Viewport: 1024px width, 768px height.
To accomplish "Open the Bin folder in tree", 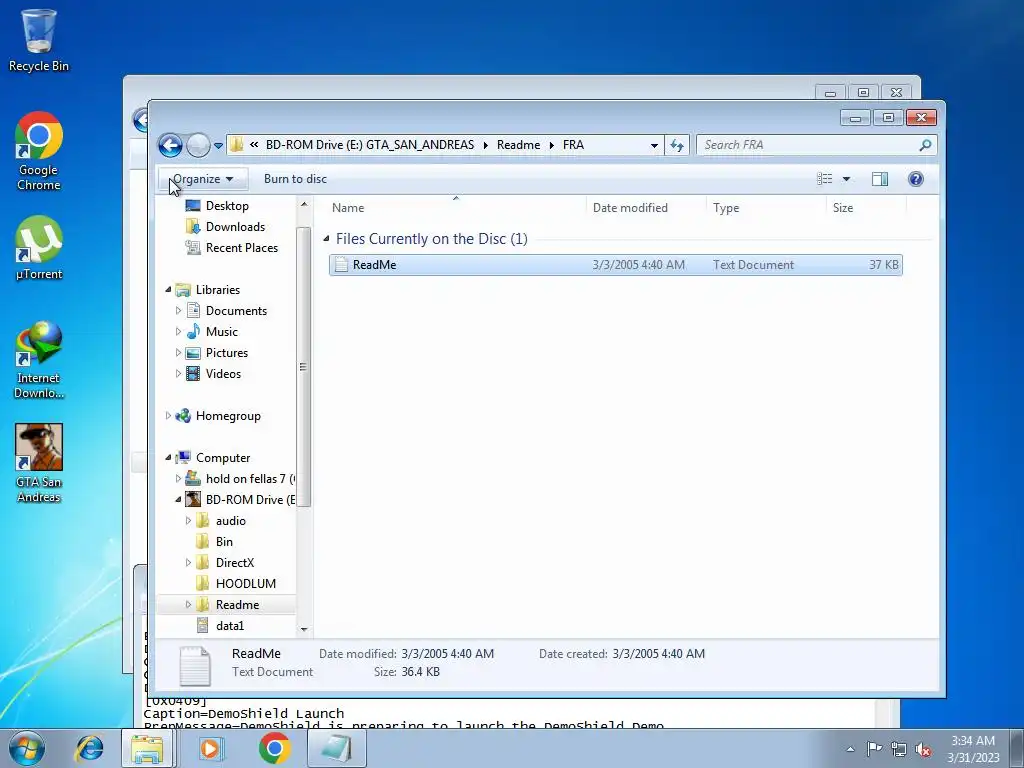I will 223,541.
